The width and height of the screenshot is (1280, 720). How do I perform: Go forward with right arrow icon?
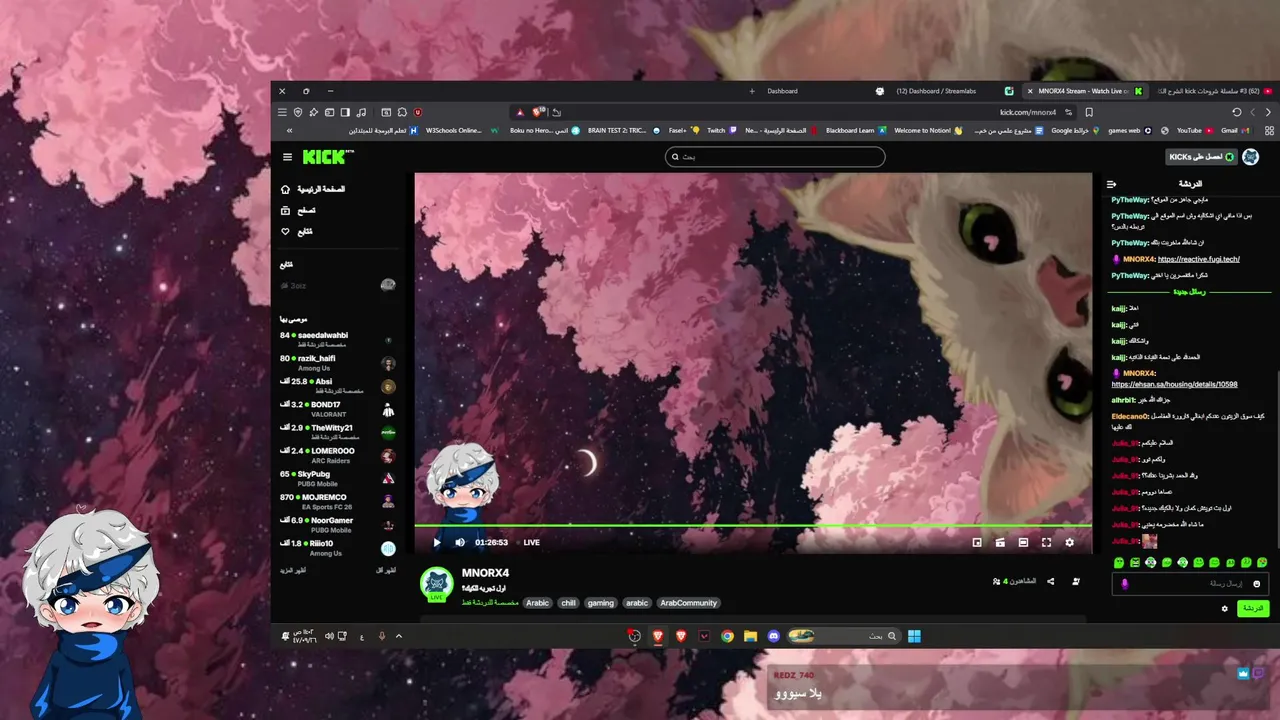[1269, 112]
